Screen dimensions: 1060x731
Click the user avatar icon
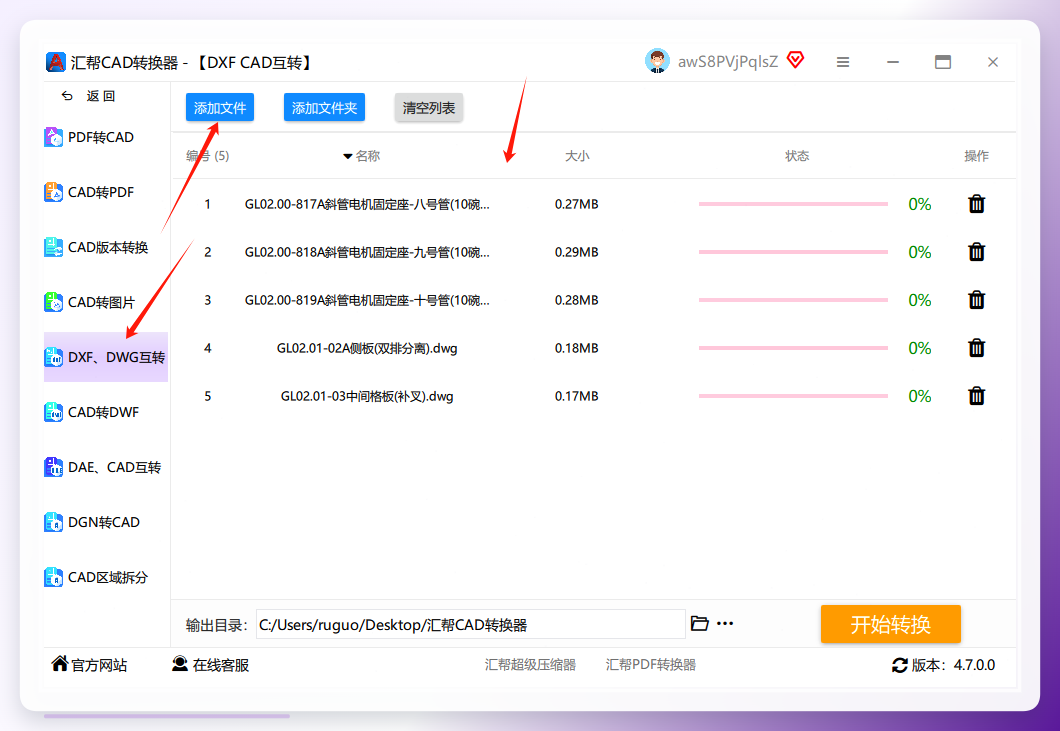(657, 61)
